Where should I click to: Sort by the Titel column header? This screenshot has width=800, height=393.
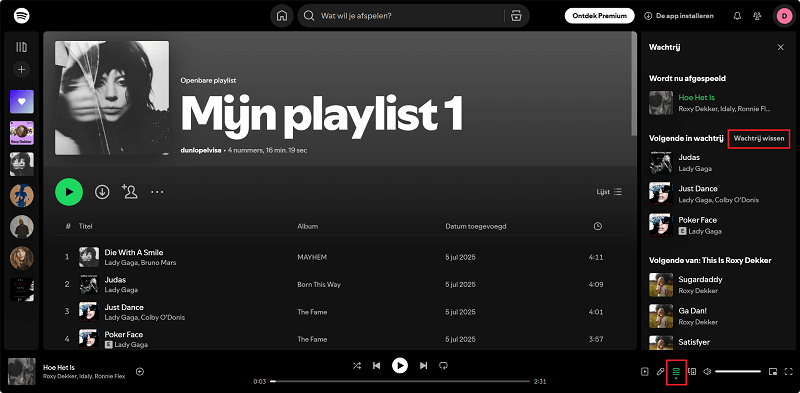[85, 226]
